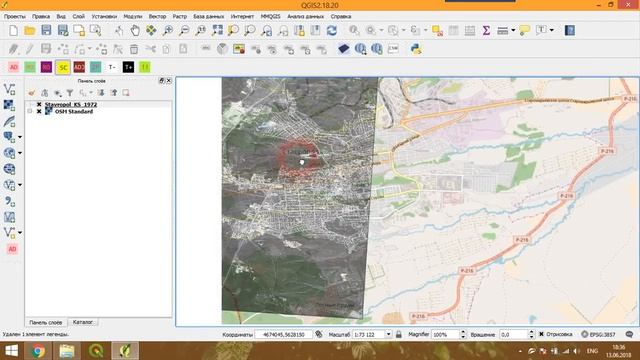Image resolution: width=640 pixels, height=360 pixels.
Task: Open Chrome from the taskbar
Action: (38, 351)
